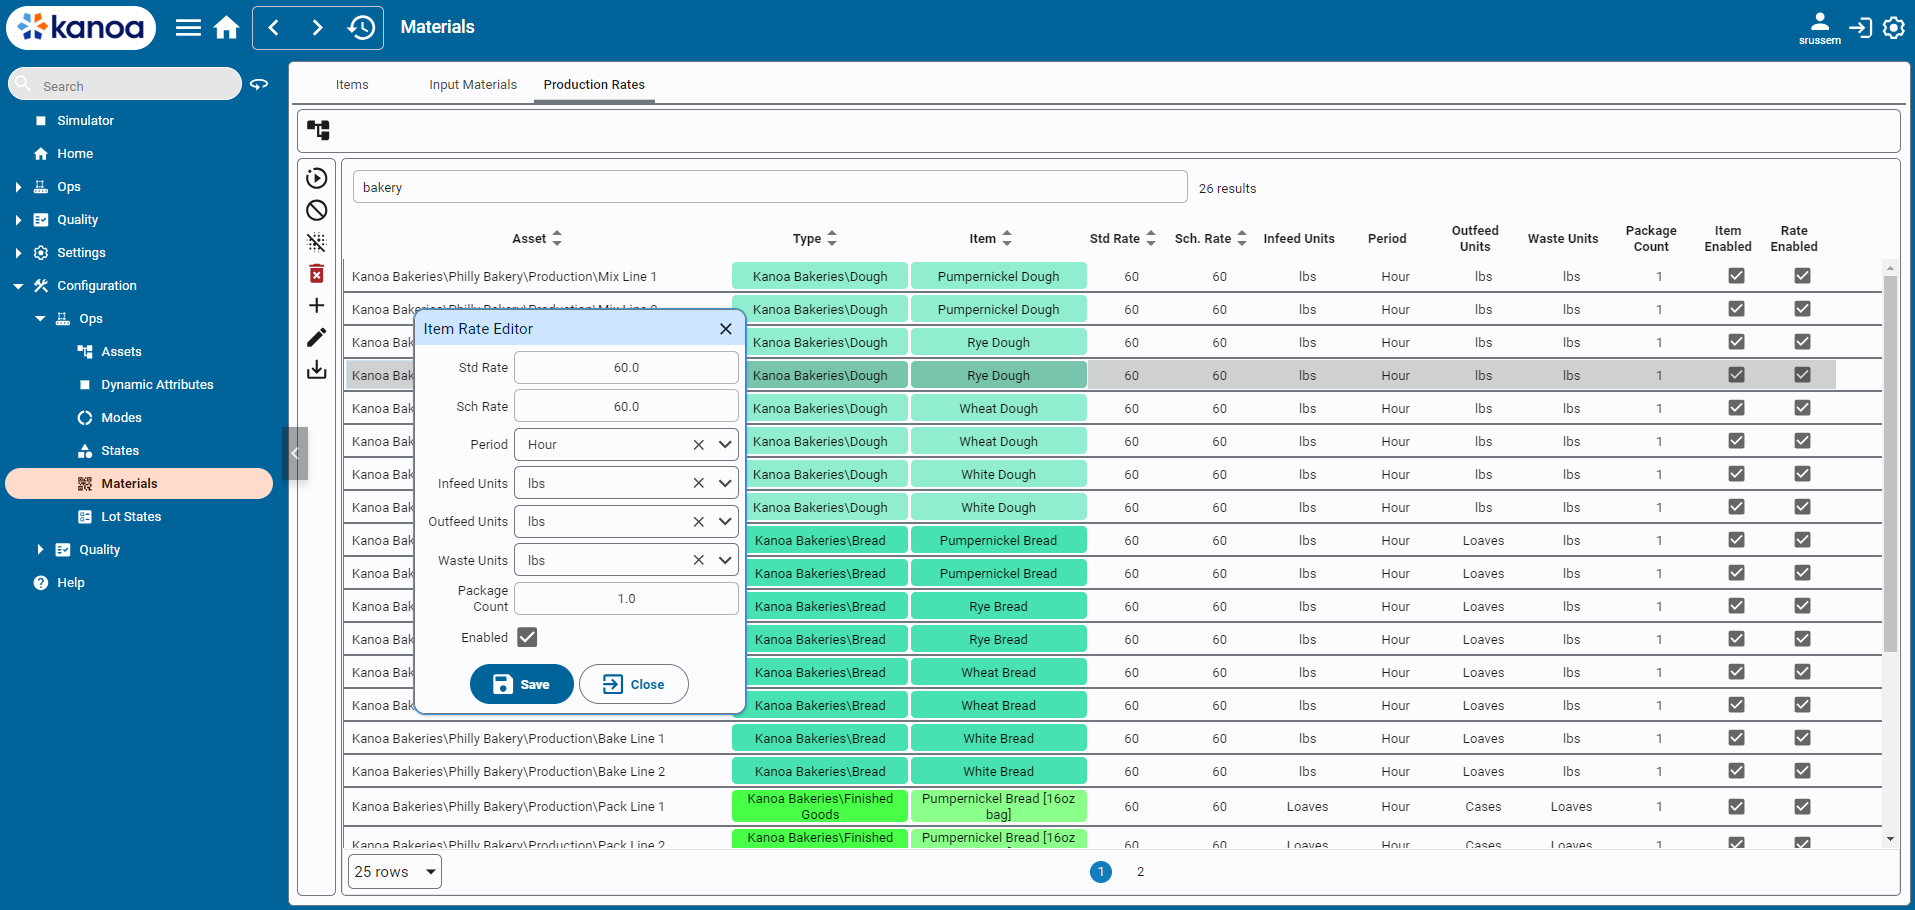The height and width of the screenshot is (910, 1915).
Task: Click the download export icon
Action: point(316,369)
